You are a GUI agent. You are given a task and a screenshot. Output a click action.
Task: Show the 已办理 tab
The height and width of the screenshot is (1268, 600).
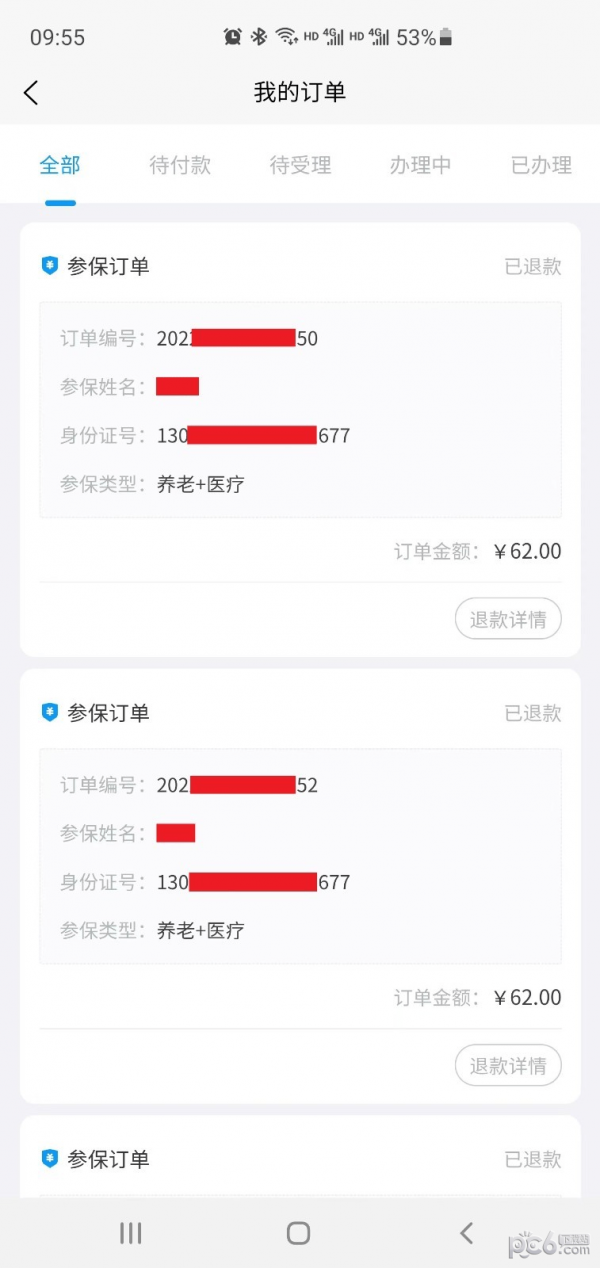point(541,165)
